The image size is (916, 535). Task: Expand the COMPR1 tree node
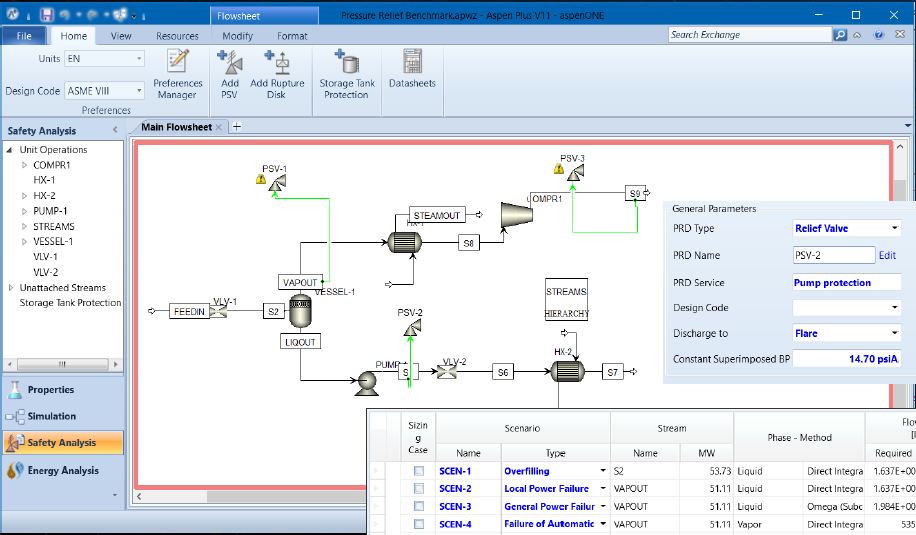tap(25, 165)
